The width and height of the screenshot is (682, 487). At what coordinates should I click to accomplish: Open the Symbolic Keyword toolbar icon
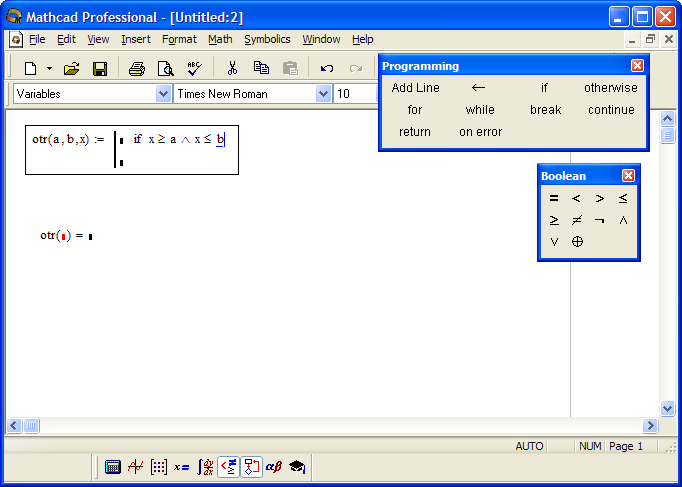pos(297,466)
